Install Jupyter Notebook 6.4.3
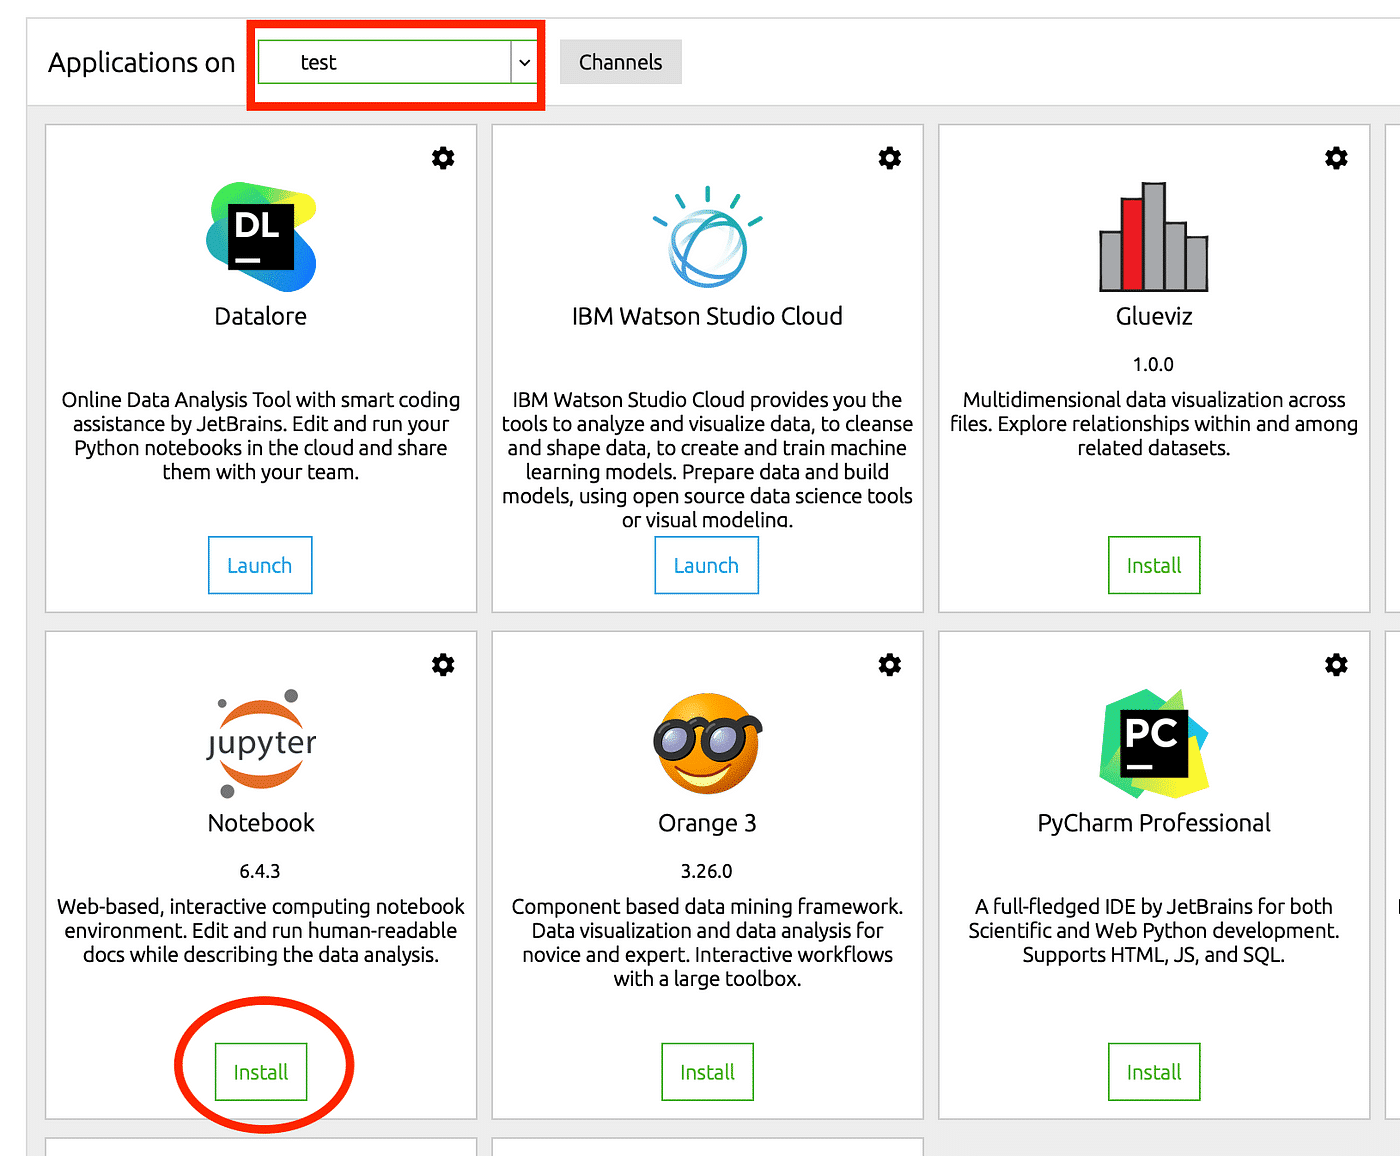Image resolution: width=1400 pixels, height=1156 pixels. click(x=261, y=1072)
